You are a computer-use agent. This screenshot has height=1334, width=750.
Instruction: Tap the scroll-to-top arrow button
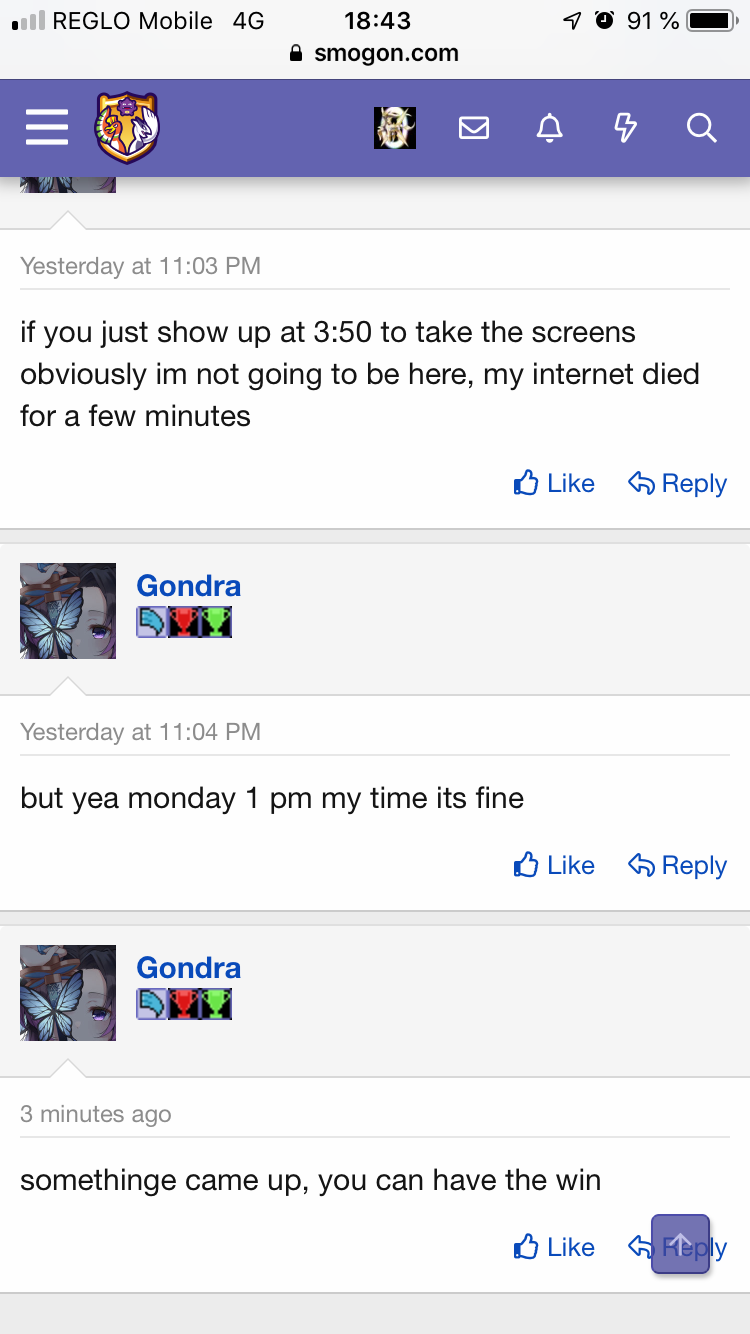[680, 1244]
